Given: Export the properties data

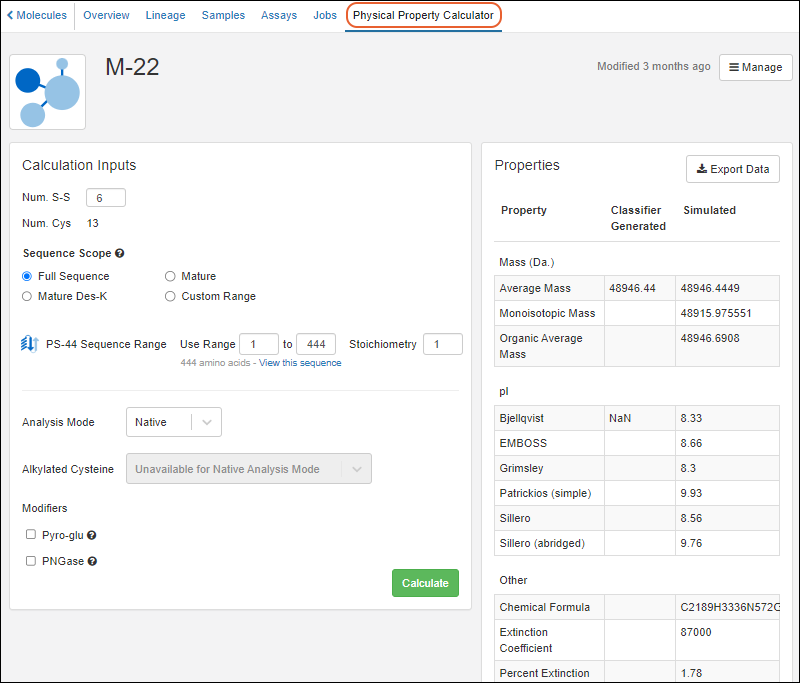Looking at the screenshot, I should (732, 169).
